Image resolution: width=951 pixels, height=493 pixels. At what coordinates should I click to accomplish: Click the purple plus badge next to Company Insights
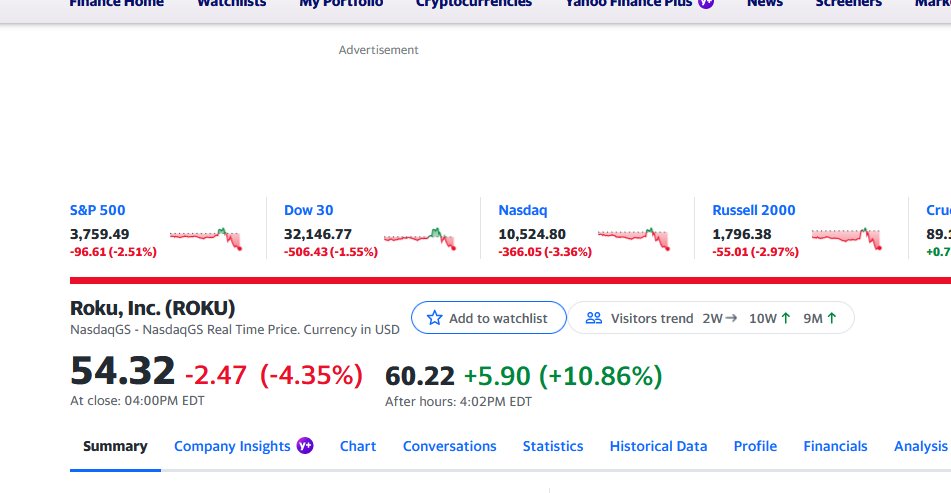click(305, 446)
